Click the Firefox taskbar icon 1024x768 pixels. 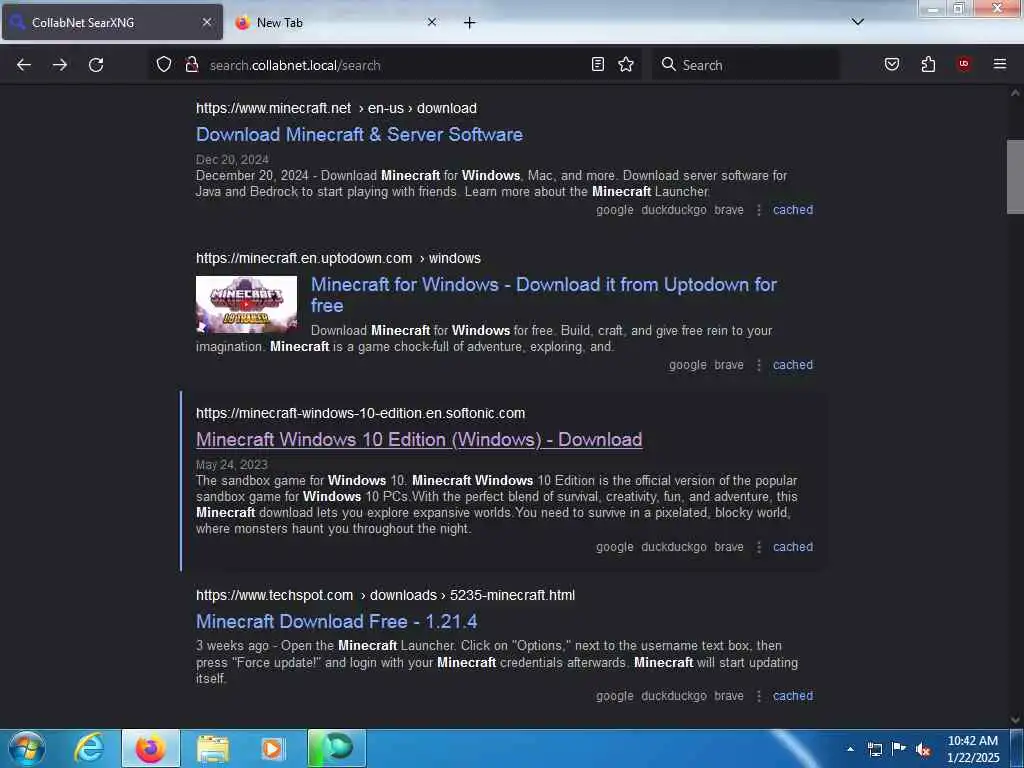(x=151, y=748)
